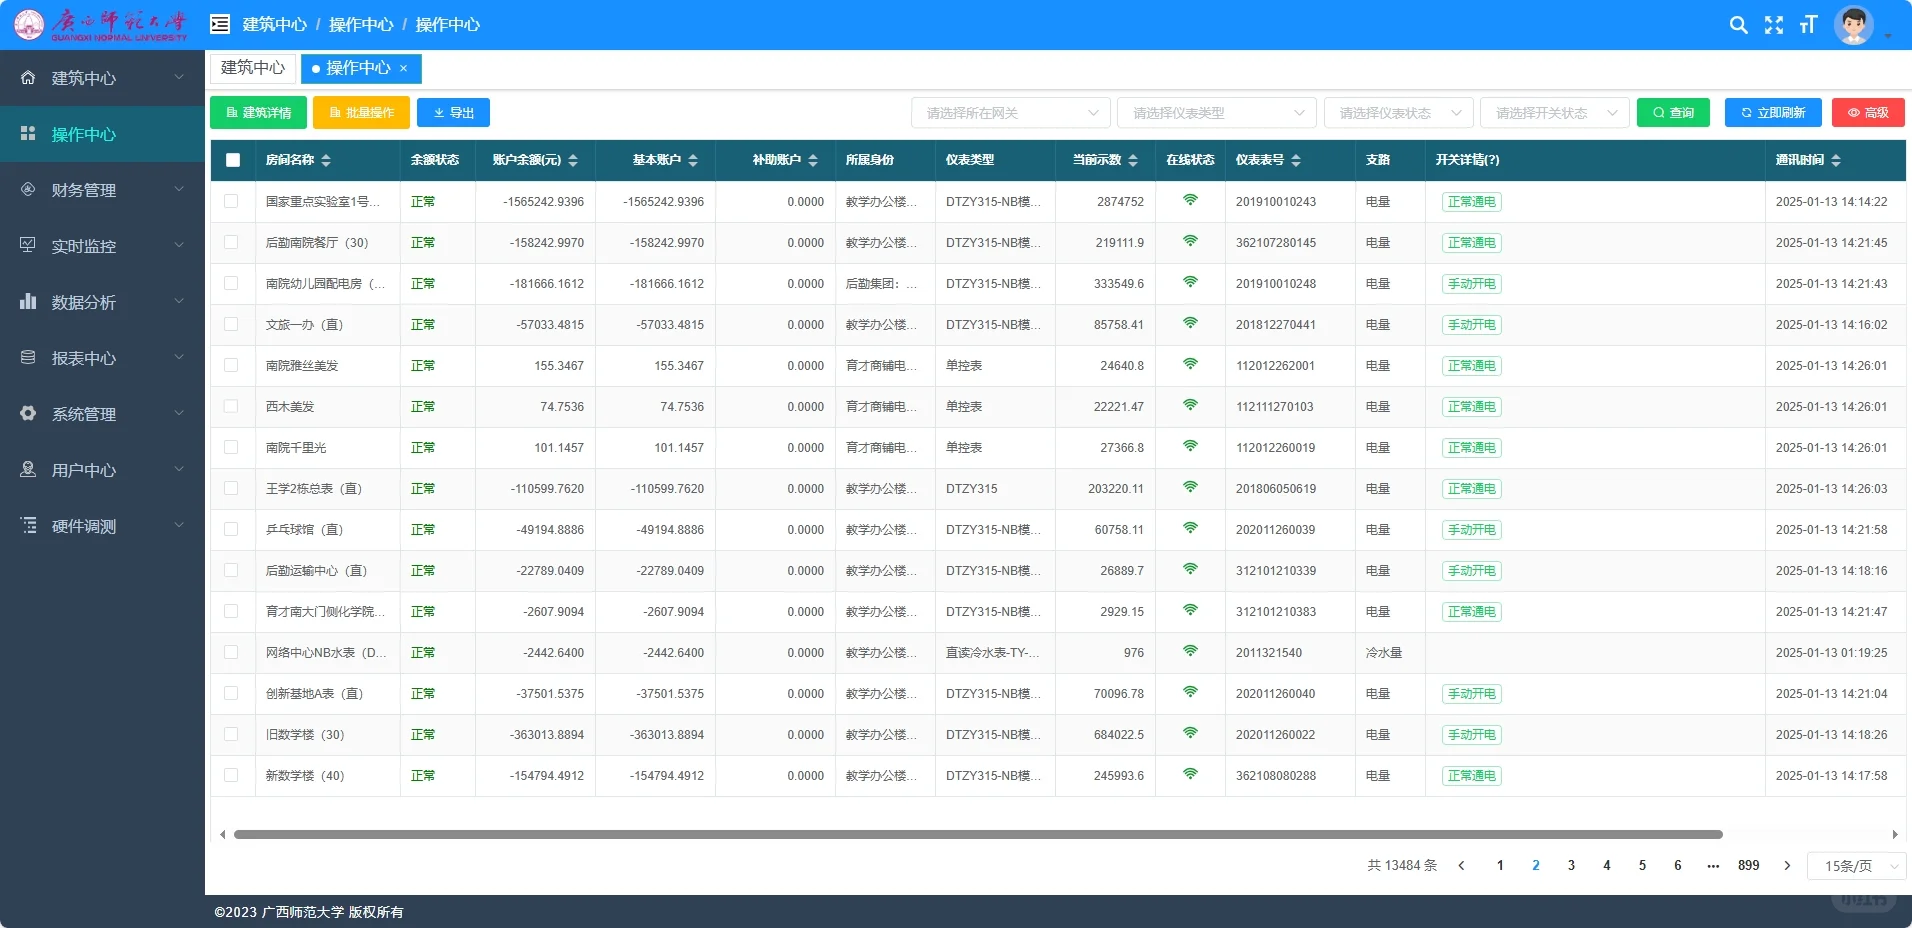The width and height of the screenshot is (1912, 928).
Task: Click the horizontal table scrollbar
Action: click(x=978, y=834)
